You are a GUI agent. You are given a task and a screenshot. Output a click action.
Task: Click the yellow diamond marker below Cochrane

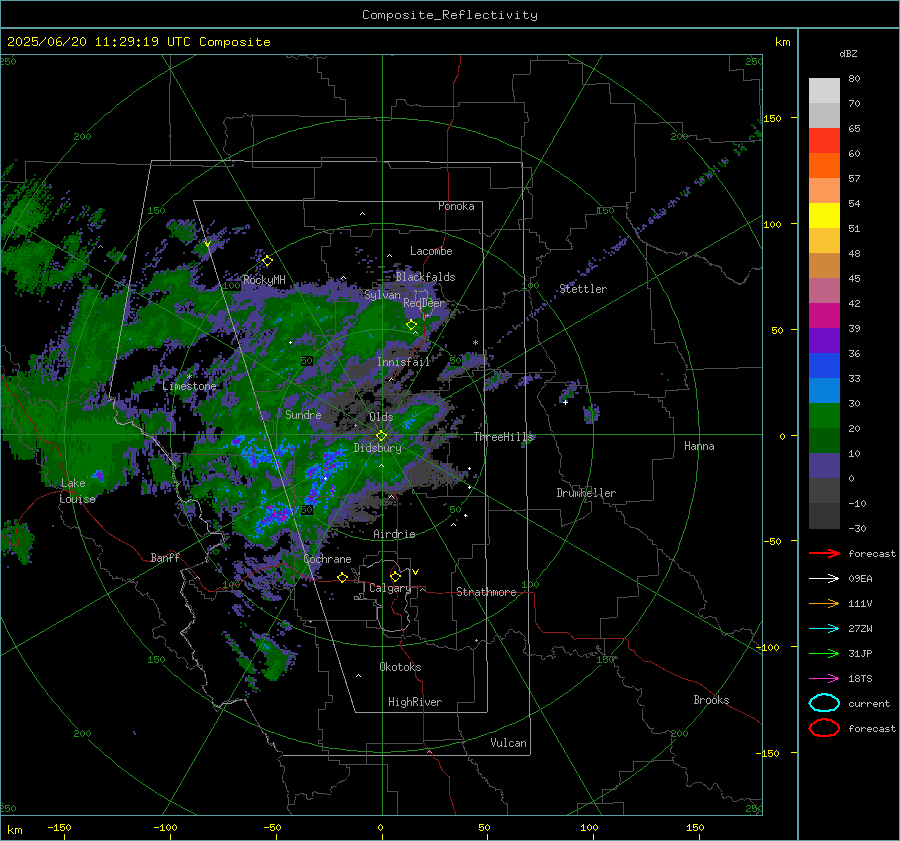pos(343,577)
